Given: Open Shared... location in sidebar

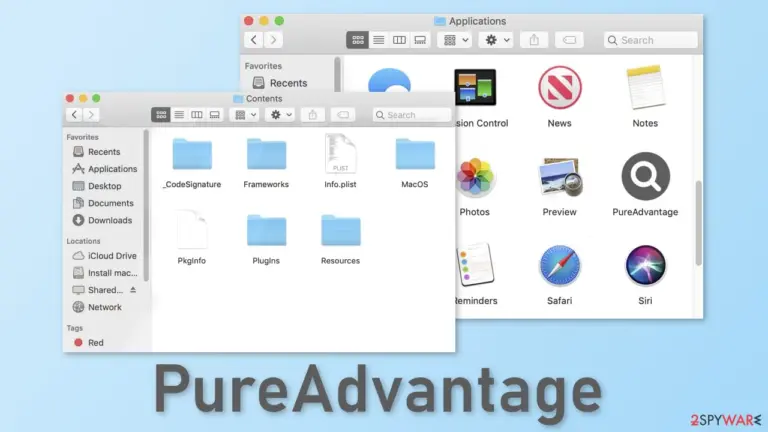Looking at the screenshot, I should coord(97,290).
